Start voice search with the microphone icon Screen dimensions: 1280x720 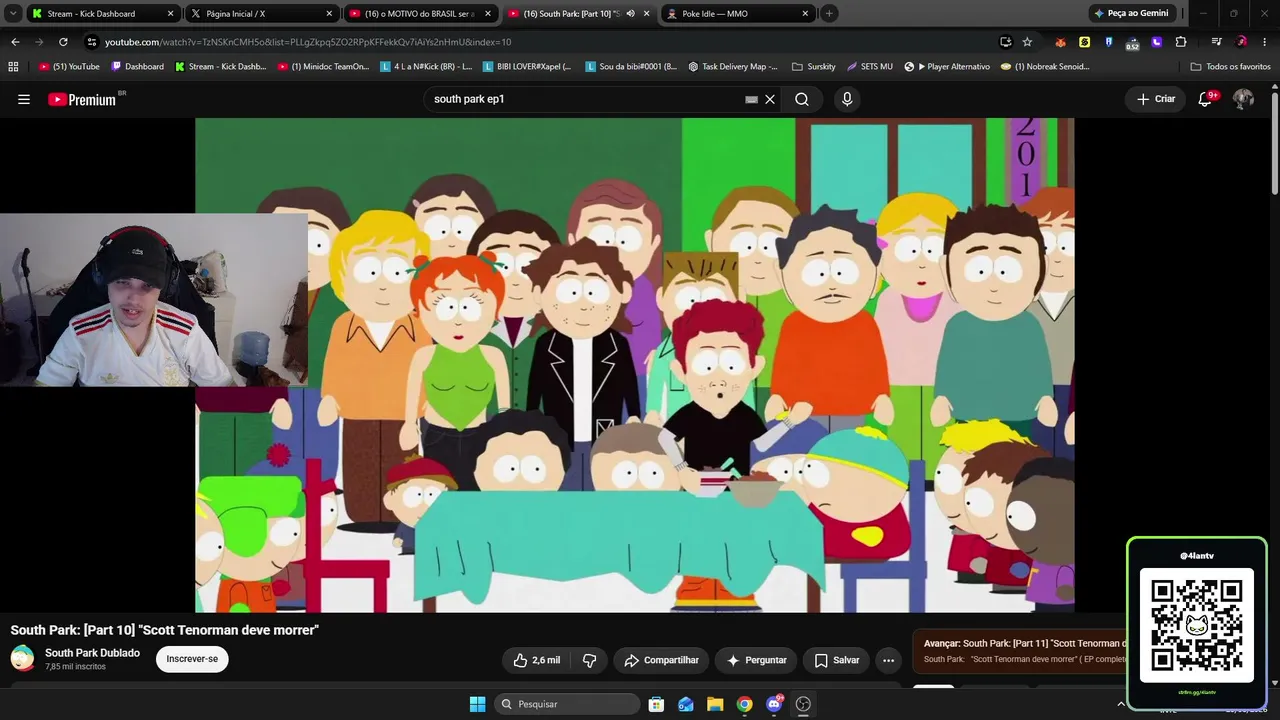(847, 99)
